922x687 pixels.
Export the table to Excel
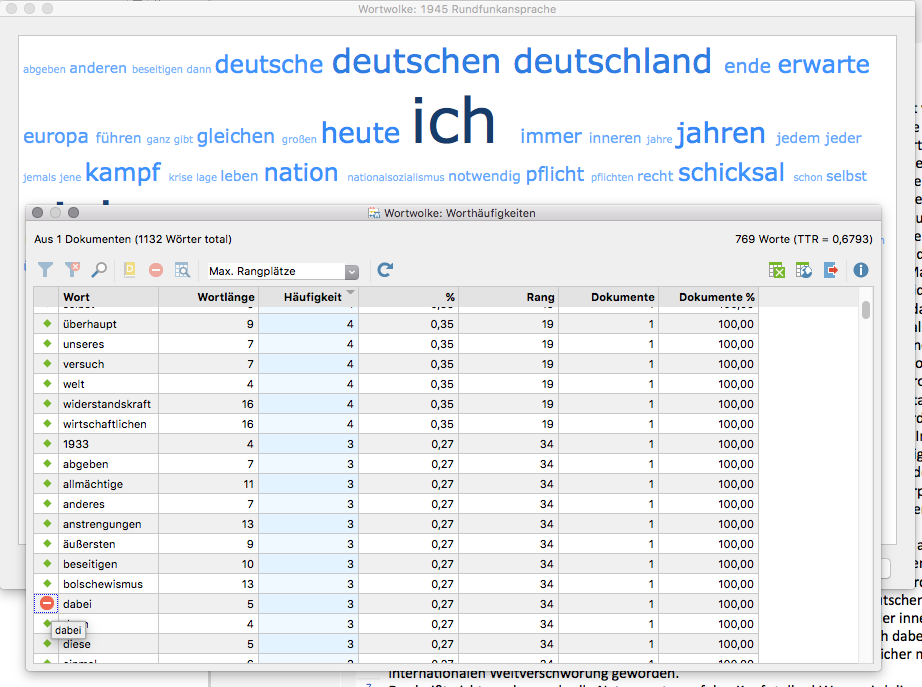click(x=777, y=271)
